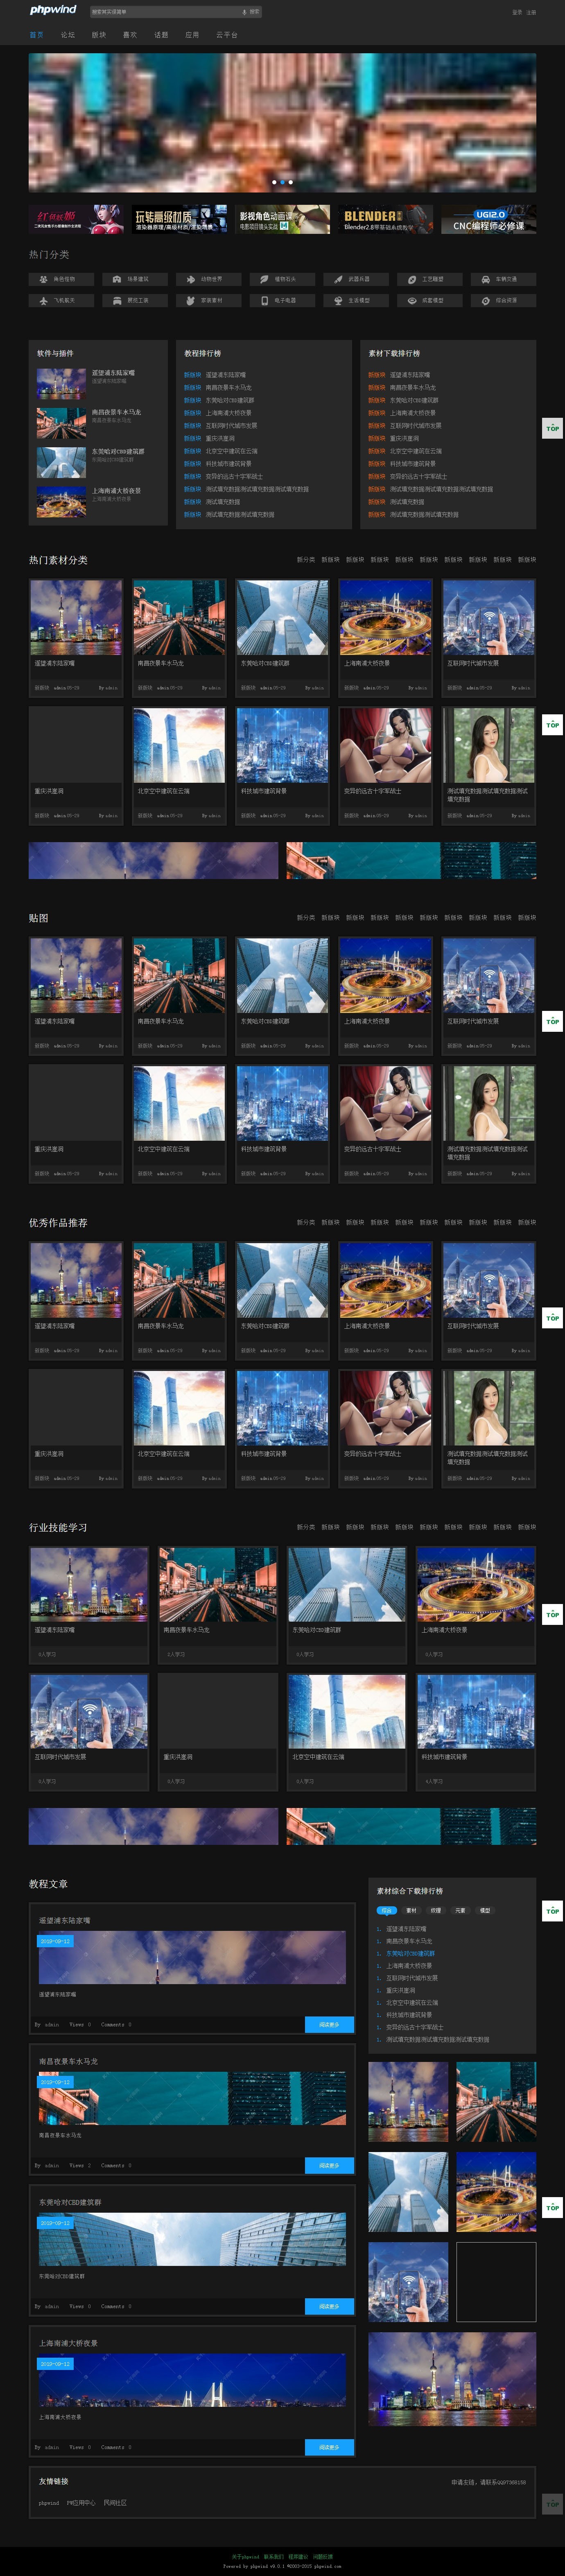Select the last carousel dot on the hero banner
The height and width of the screenshot is (2576, 565).
coord(291,182)
